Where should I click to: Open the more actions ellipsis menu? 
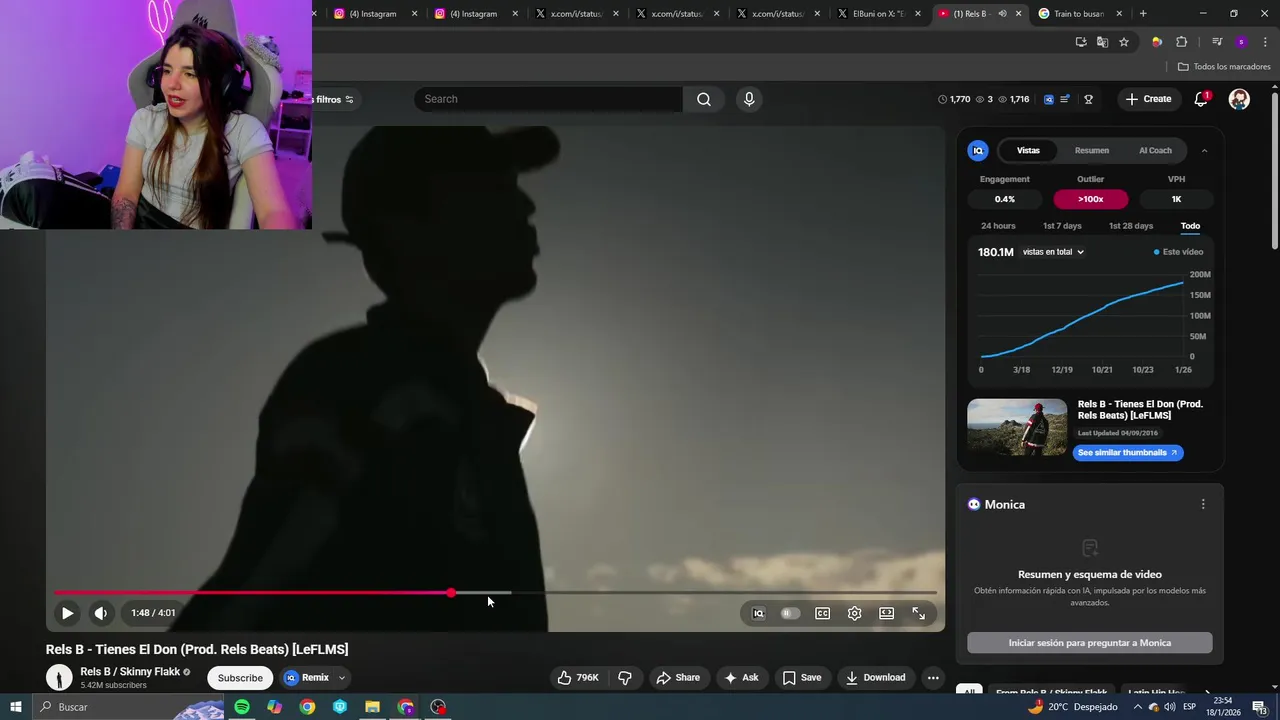click(933, 678)
